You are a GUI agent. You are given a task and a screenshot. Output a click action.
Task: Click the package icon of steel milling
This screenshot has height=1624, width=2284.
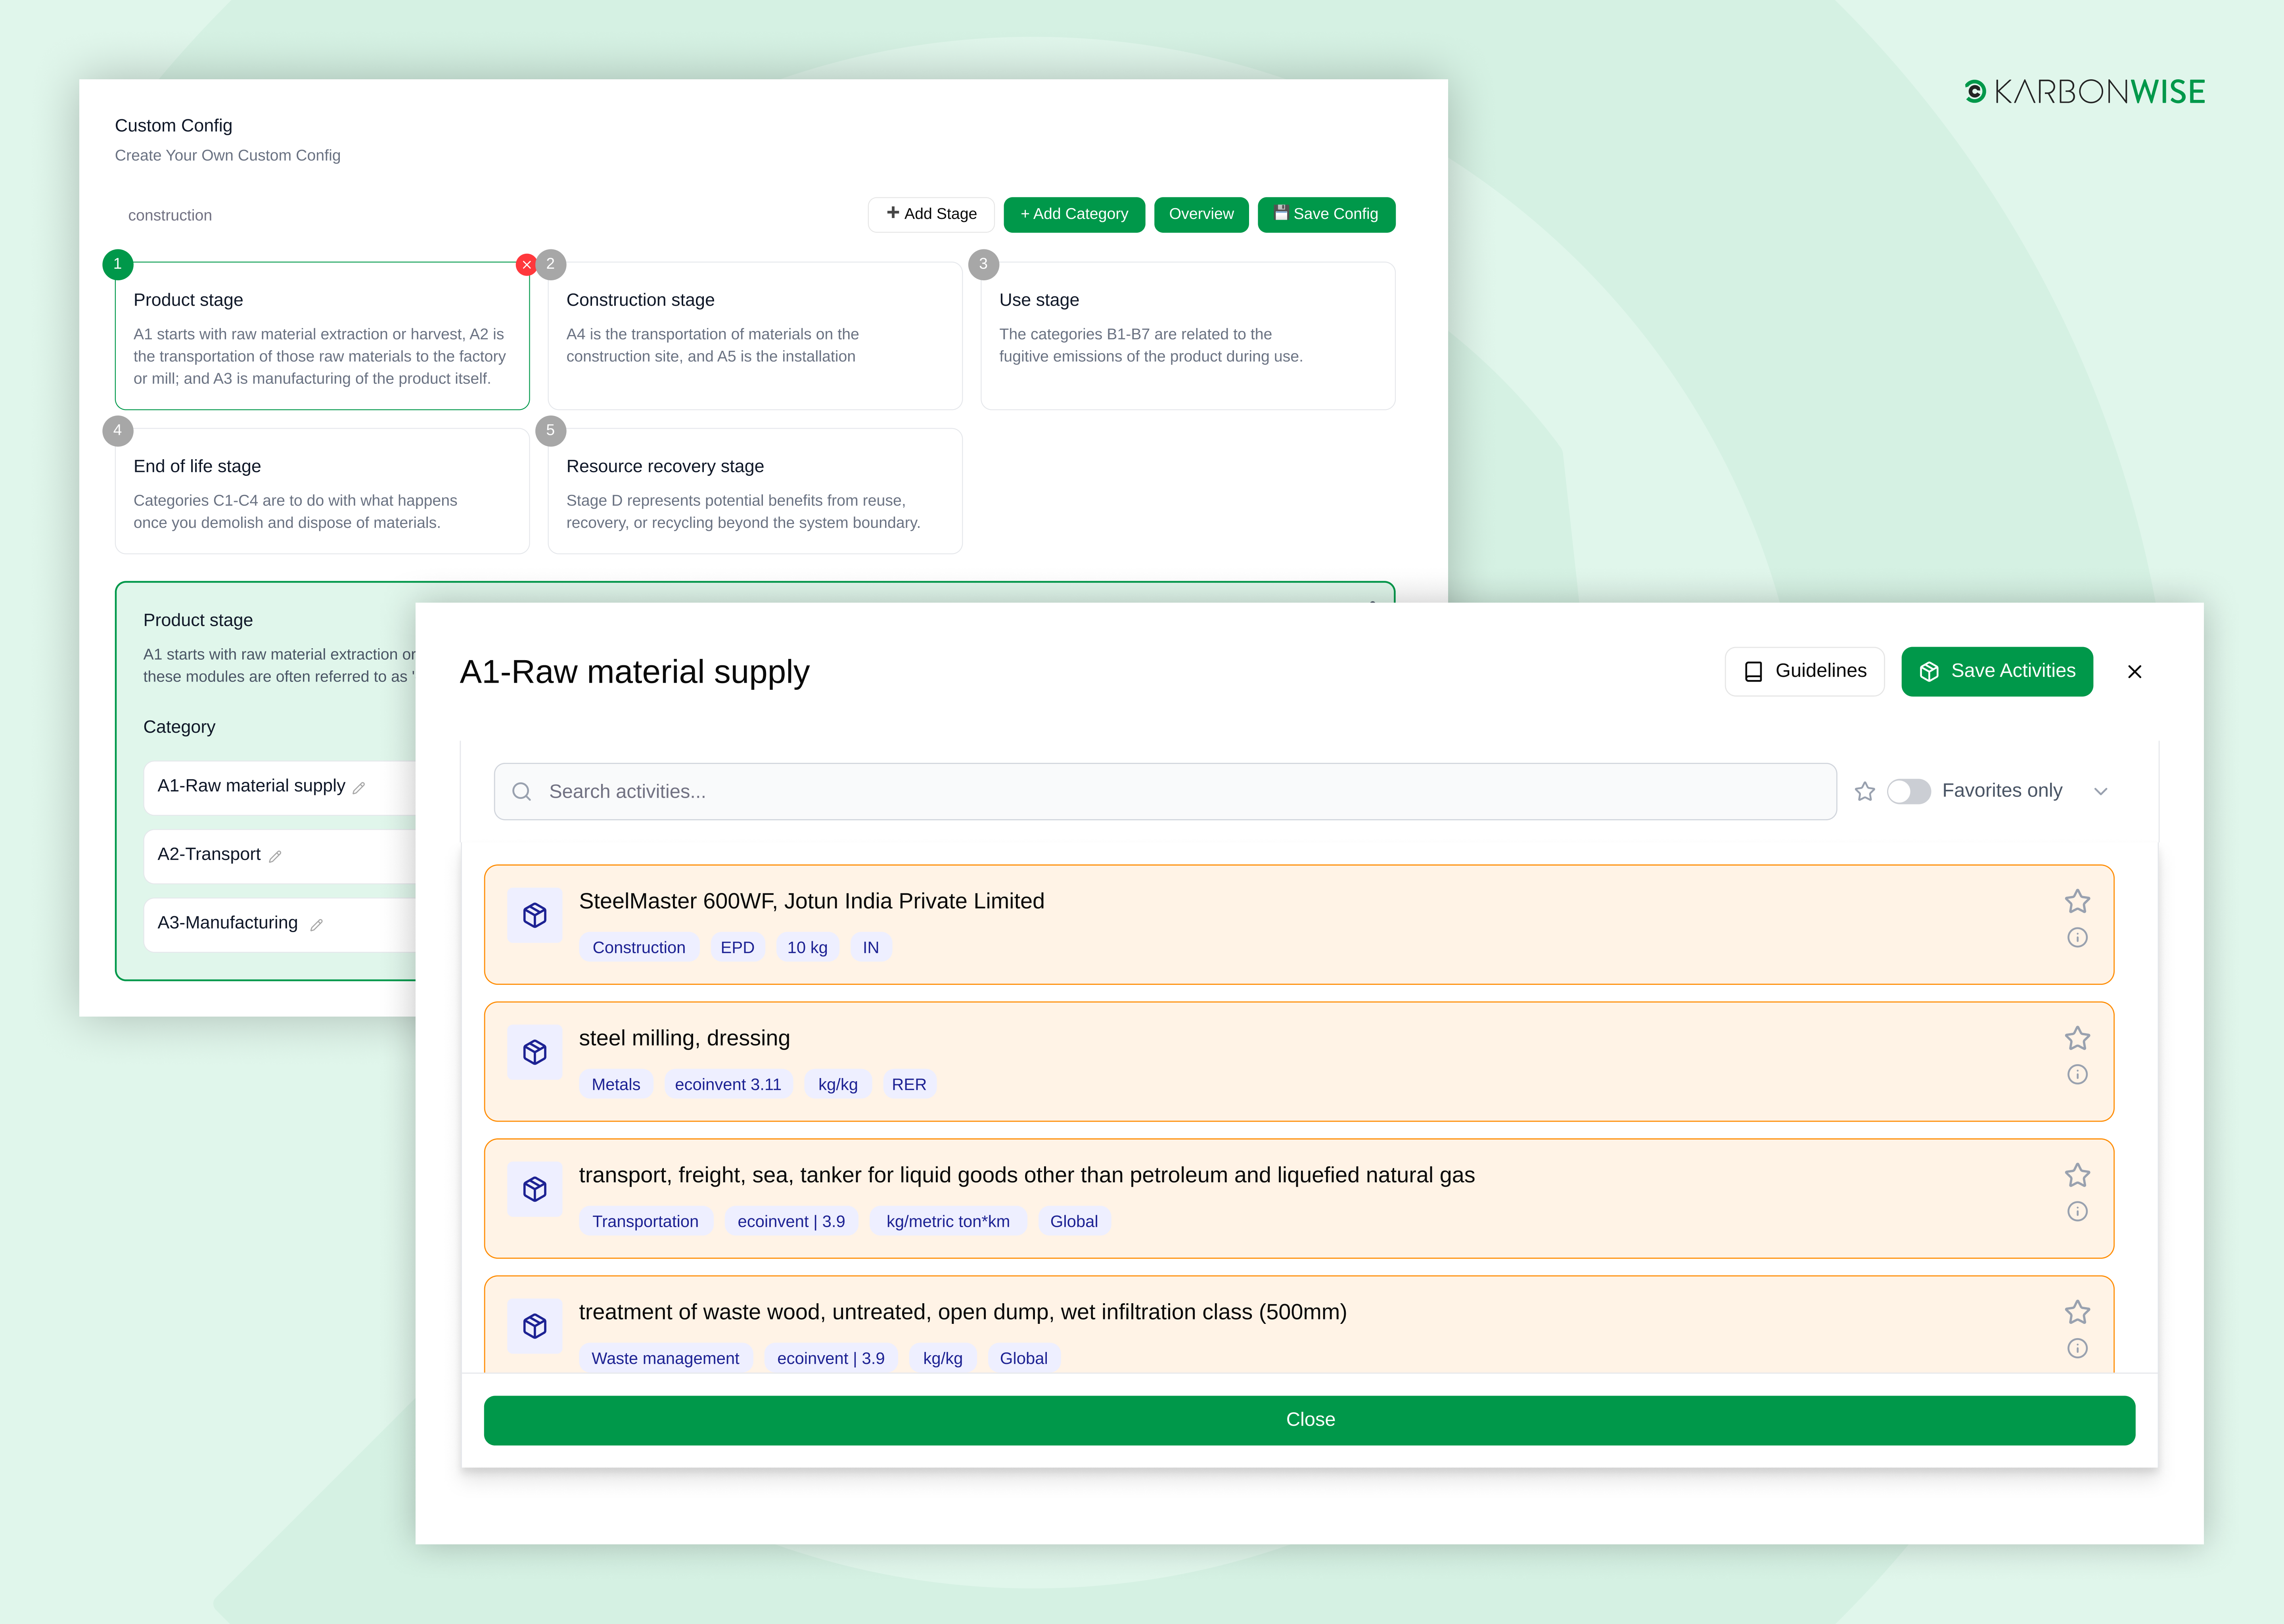click(x=535, y=1052)
